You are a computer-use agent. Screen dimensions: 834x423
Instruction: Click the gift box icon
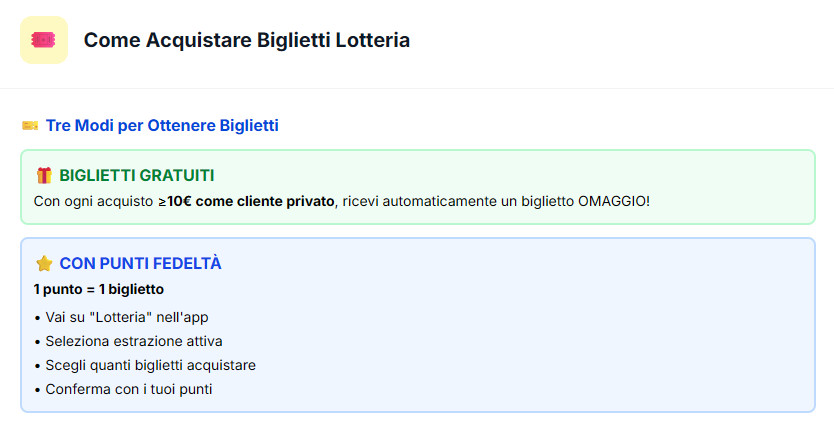pos(44,175)
